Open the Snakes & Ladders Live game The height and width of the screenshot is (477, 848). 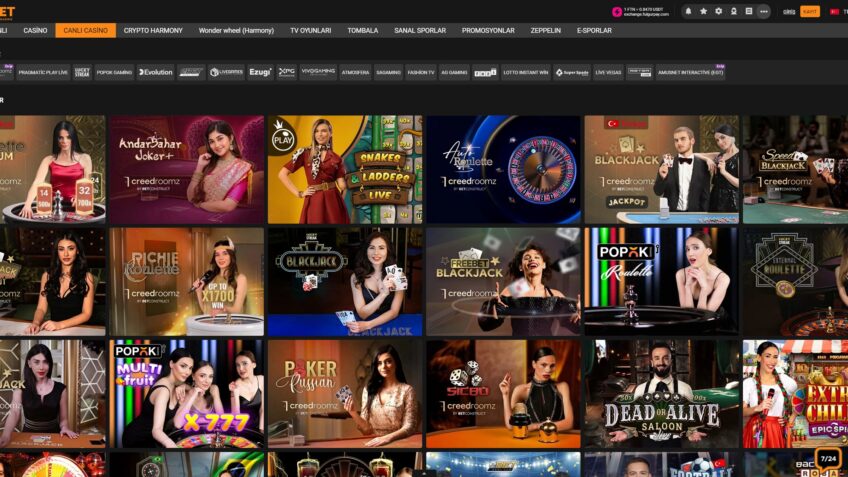[x=345, y=169]
